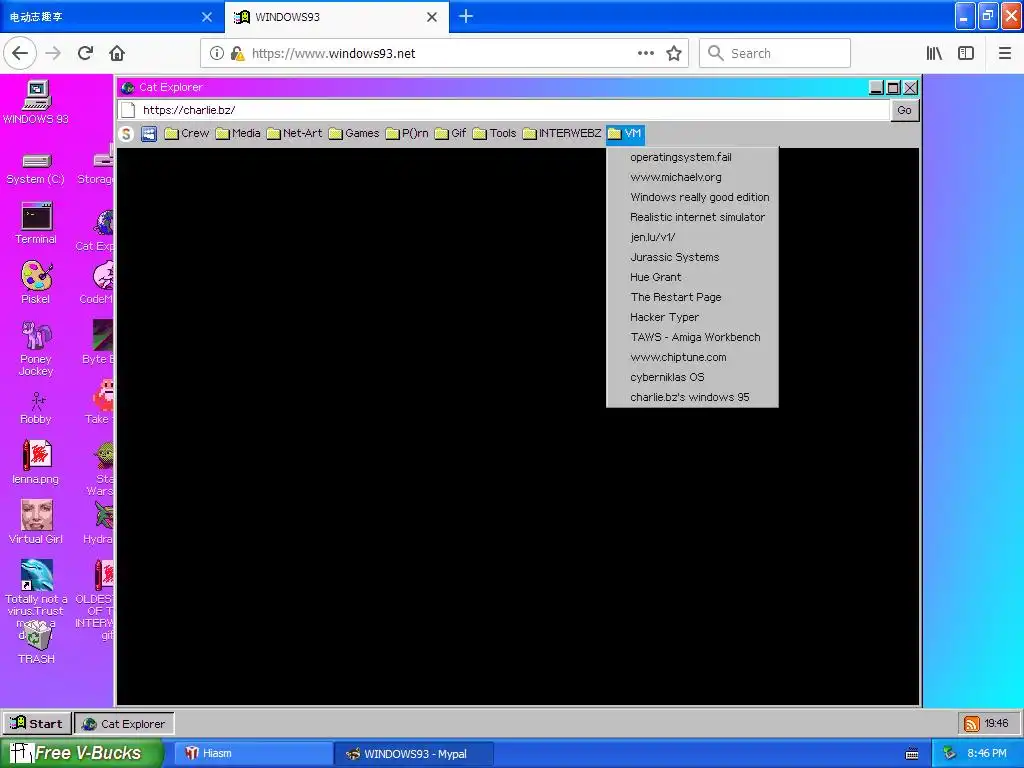Click the Firefox Search box
Screen dimensions: 1024x768
(x=775, y=54)
